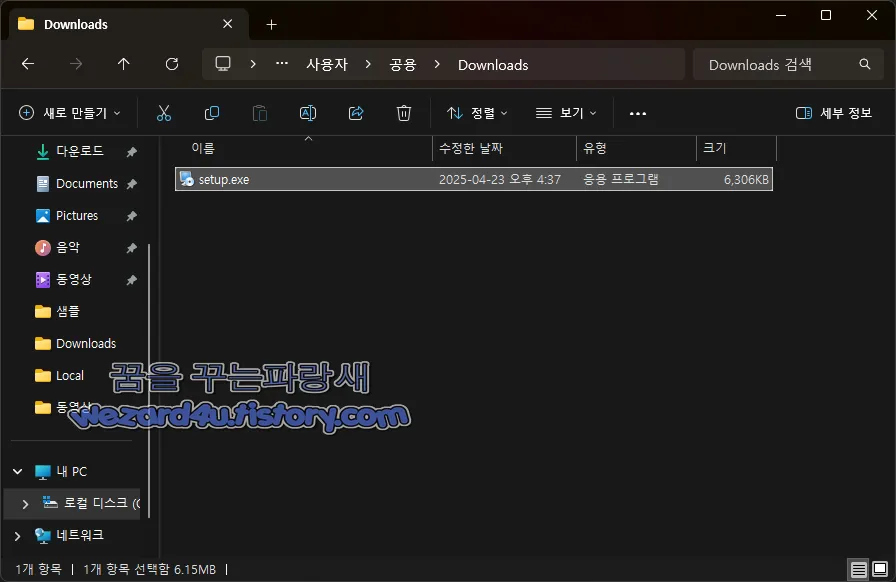Click the search magnifier icon
Image resolution: width=896 pixels, height=582 pixels.
click(865, 65)
